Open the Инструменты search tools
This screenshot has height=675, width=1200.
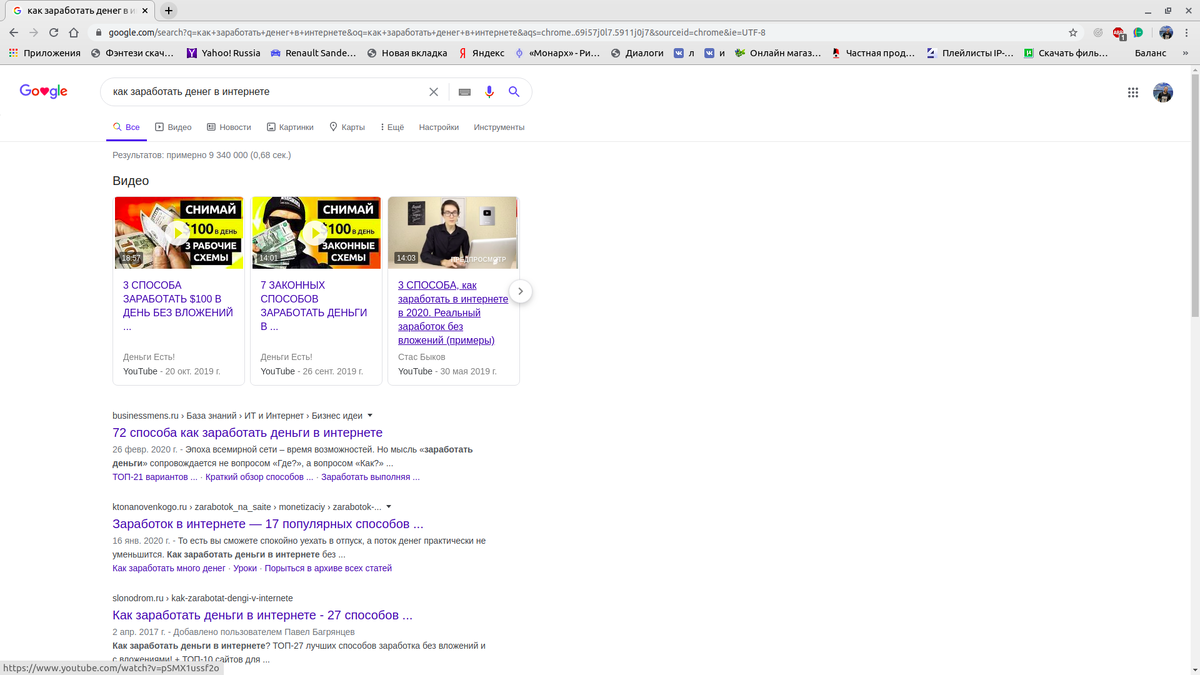tap(499, 127)
